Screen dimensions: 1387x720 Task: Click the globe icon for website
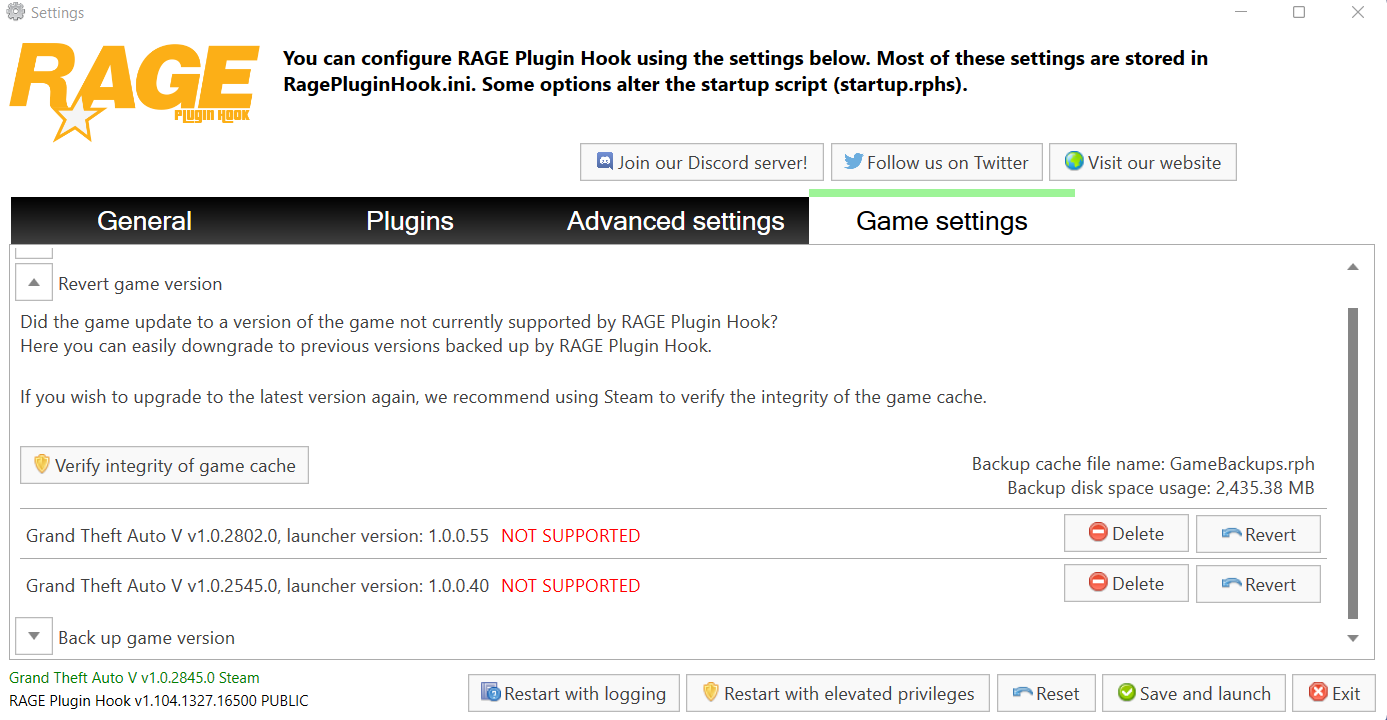pos(1074,162)
